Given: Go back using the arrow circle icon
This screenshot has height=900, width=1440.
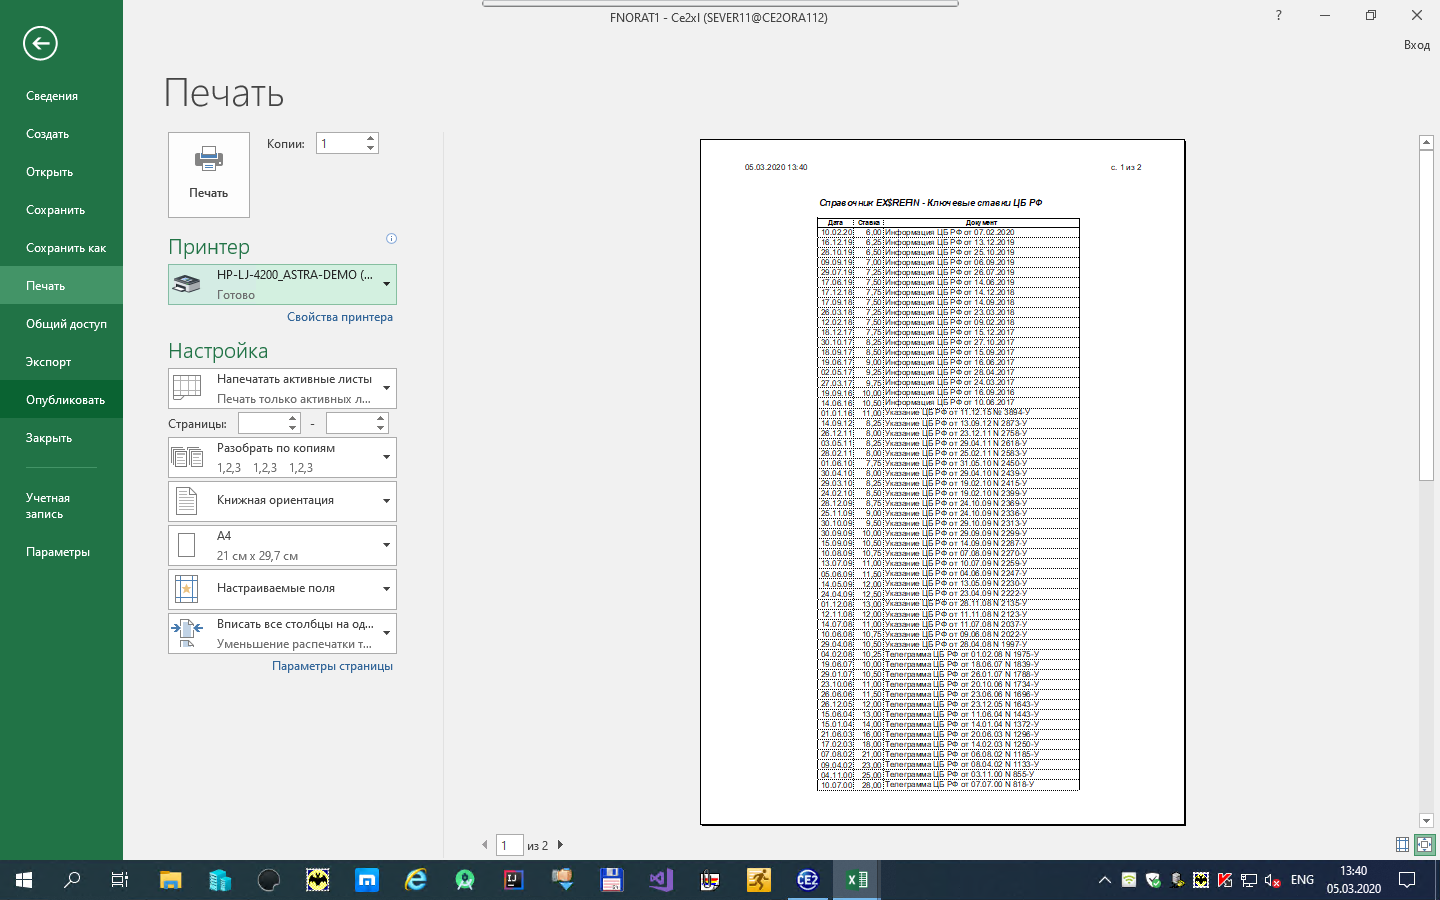Looking at the screenshot, I should [x=40, y=43].
